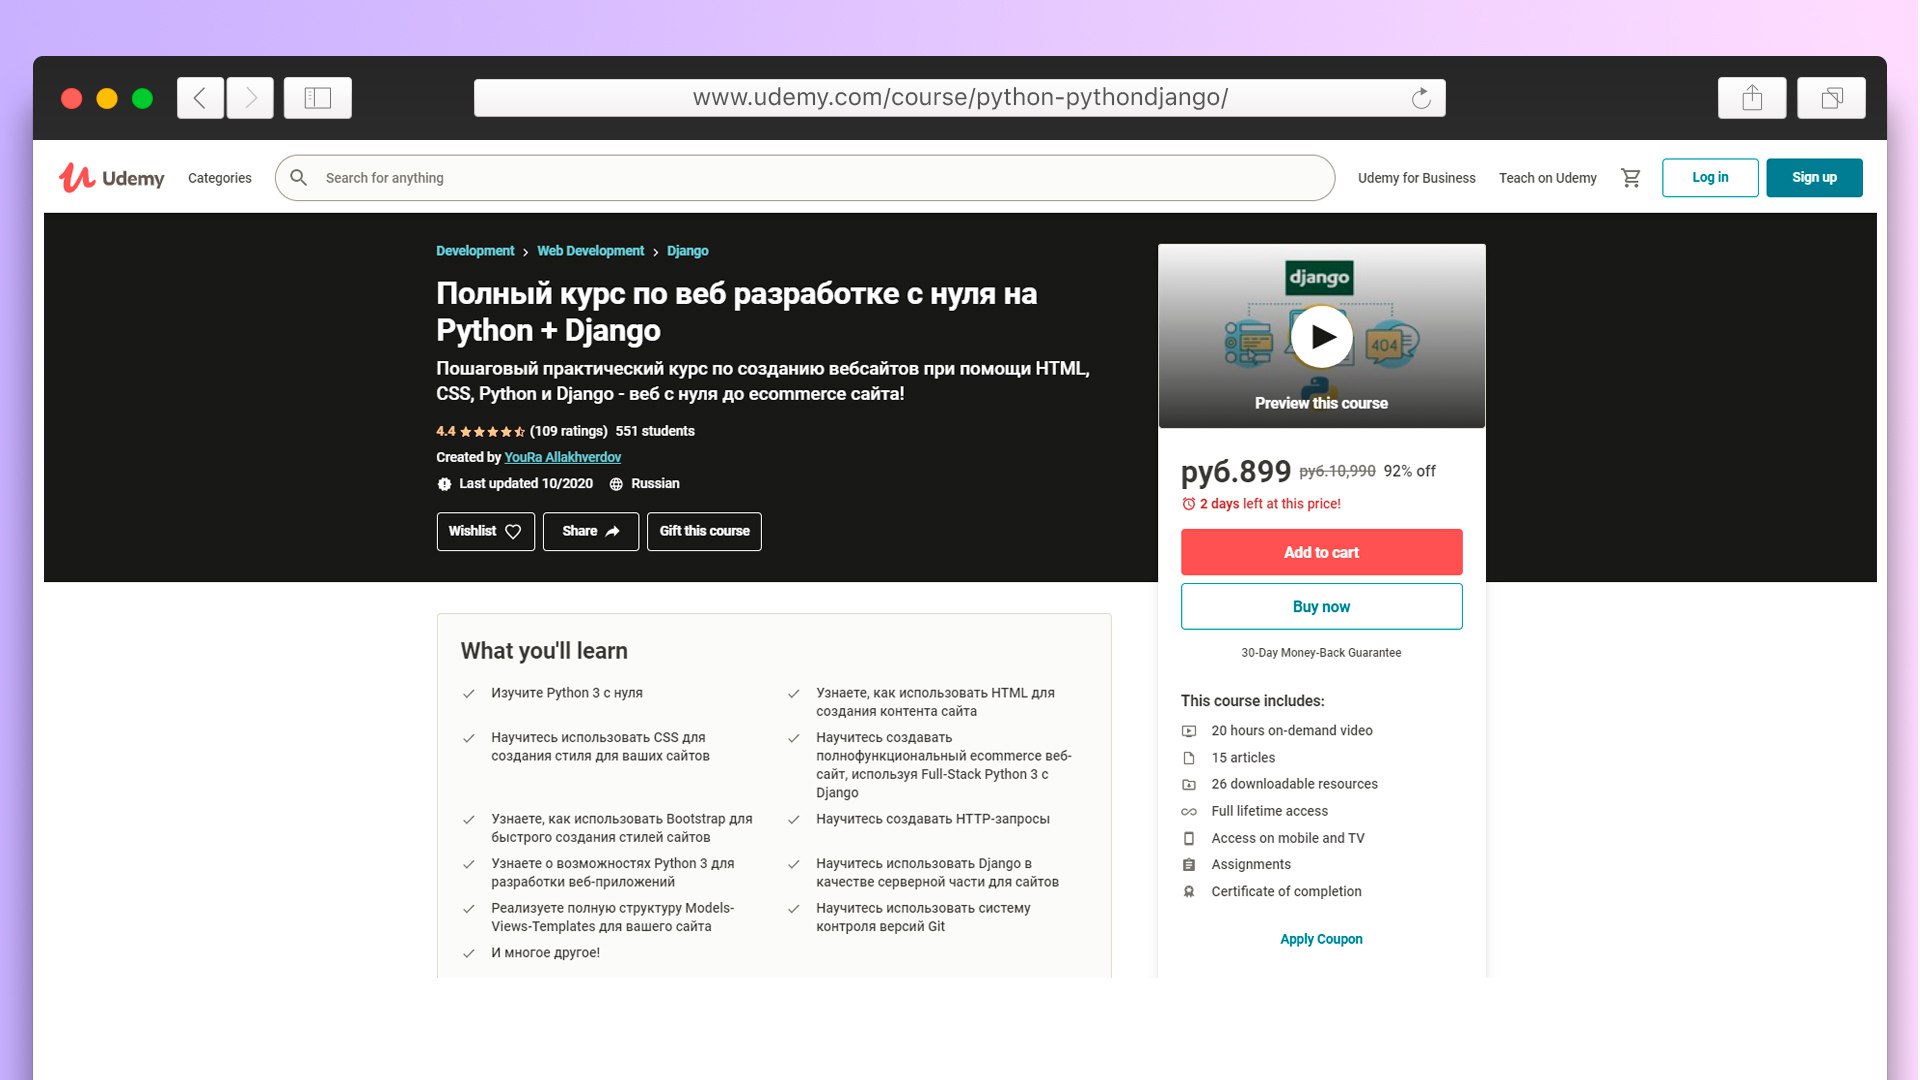
Task: Click 'Изучите Python 3 с нуля' item
Action: click(x=567, y=693)
